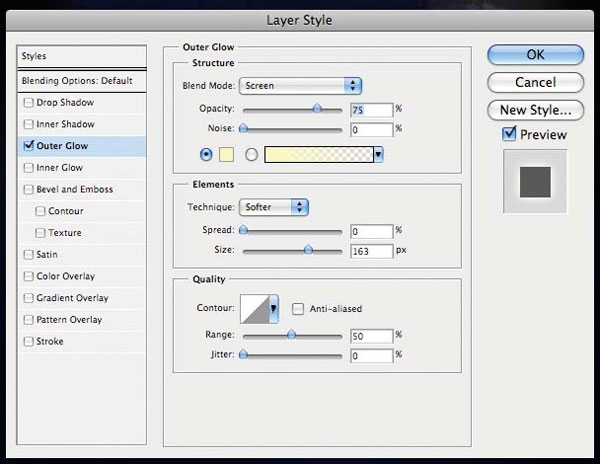This screenshot has width=600, height=464.
Task: Select the Gradient Overlay label
Action: click(x=72, y=298)
